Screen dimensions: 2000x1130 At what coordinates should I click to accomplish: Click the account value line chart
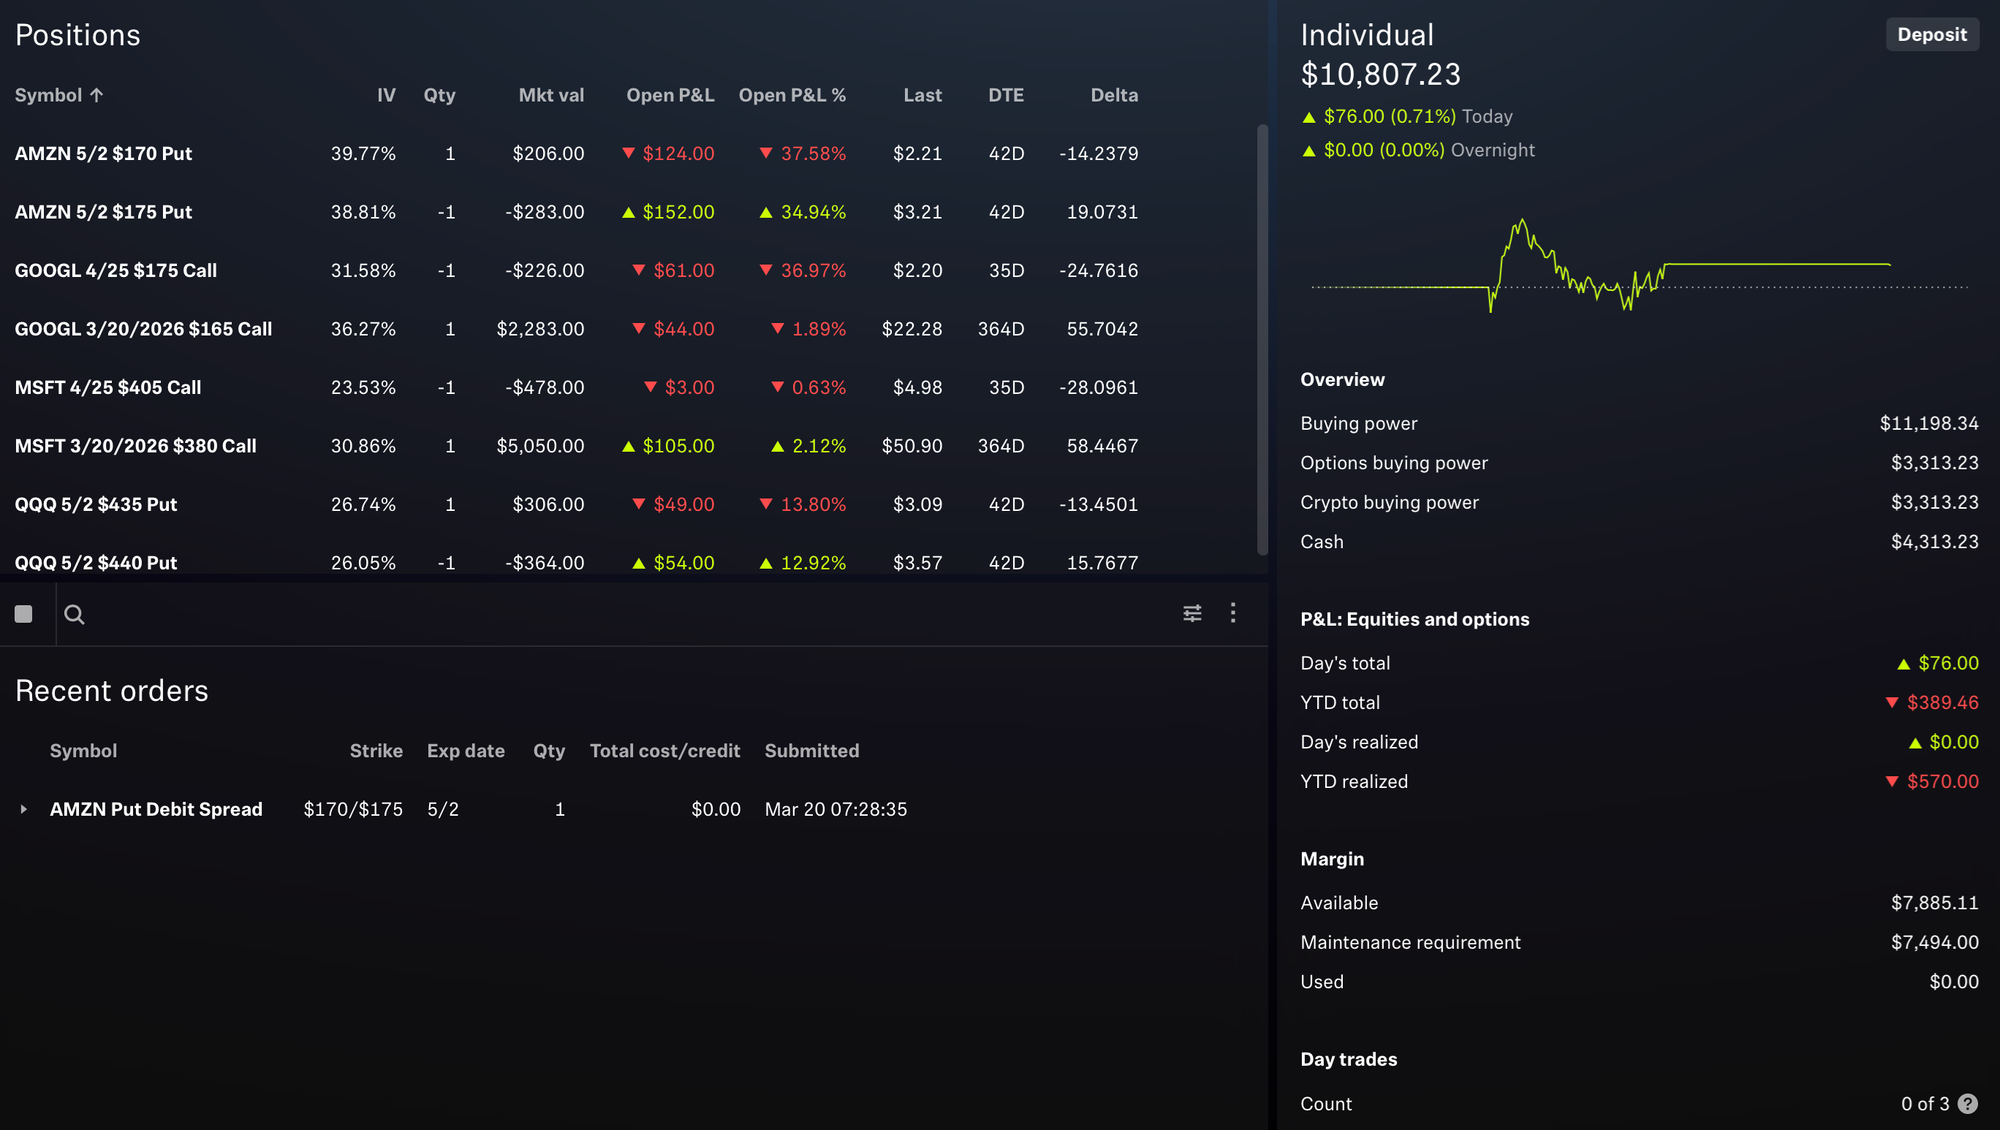point(1640,266)
